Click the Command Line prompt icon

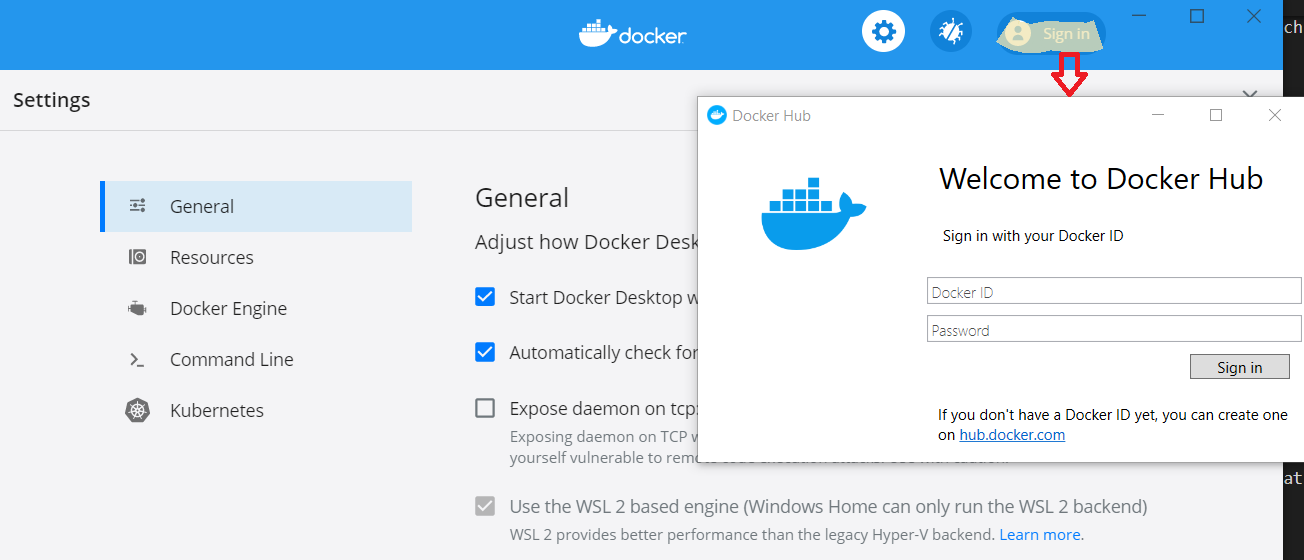138,359
